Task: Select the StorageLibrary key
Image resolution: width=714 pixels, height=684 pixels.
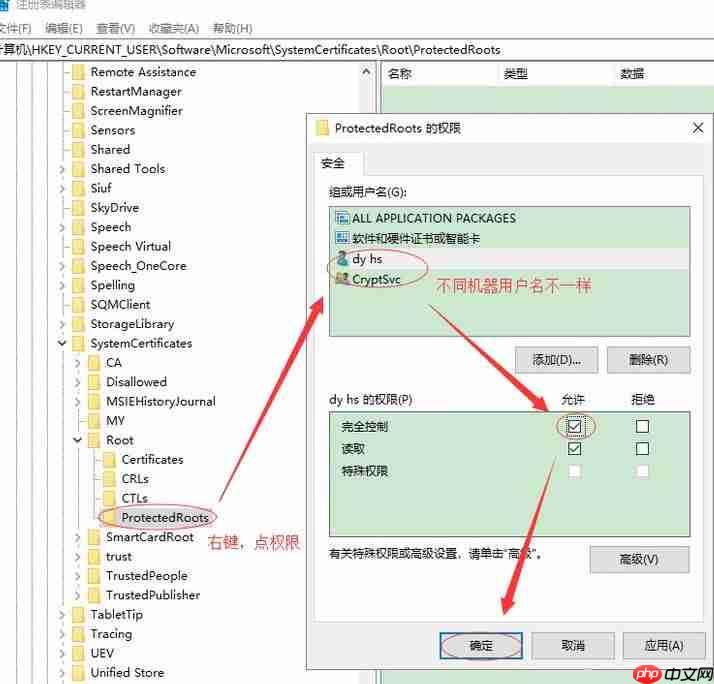Action: click(133, 324)
